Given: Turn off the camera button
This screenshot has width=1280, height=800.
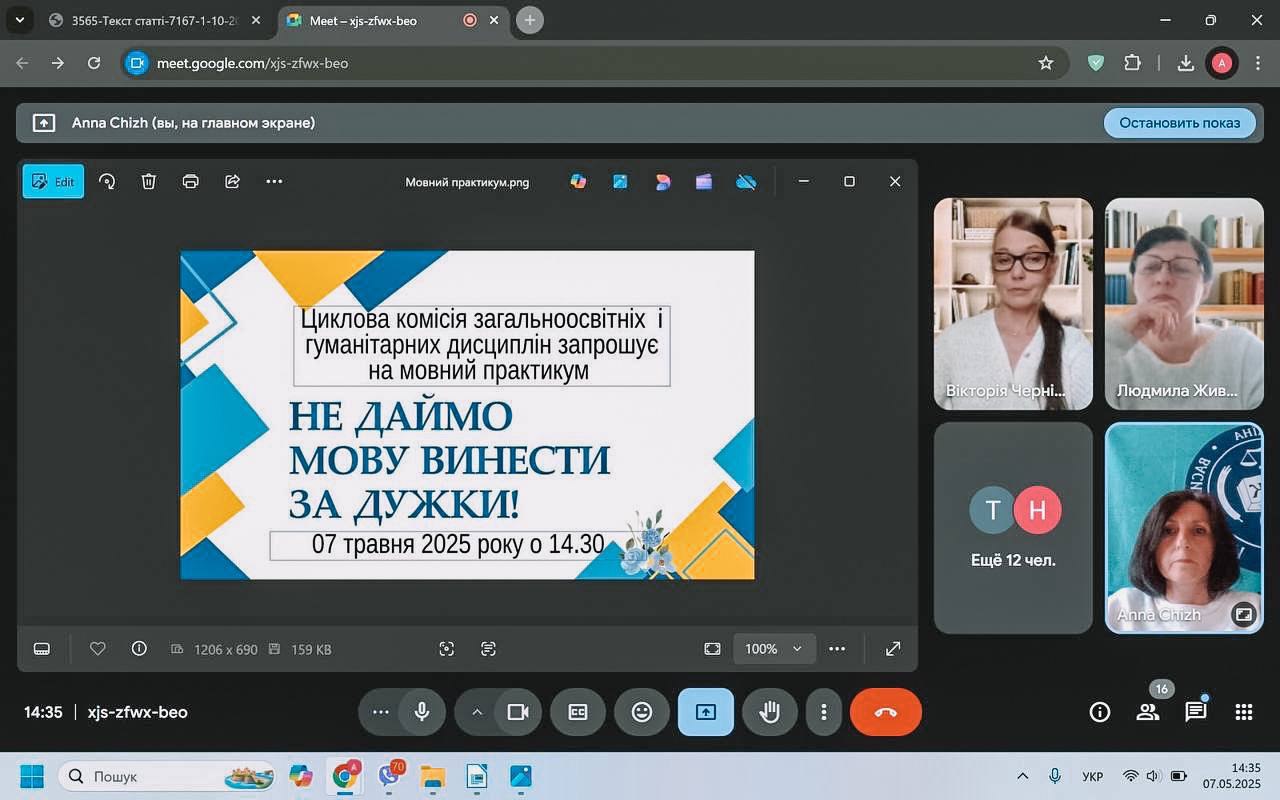Looking at the screenshot, I should pos(518,712).
